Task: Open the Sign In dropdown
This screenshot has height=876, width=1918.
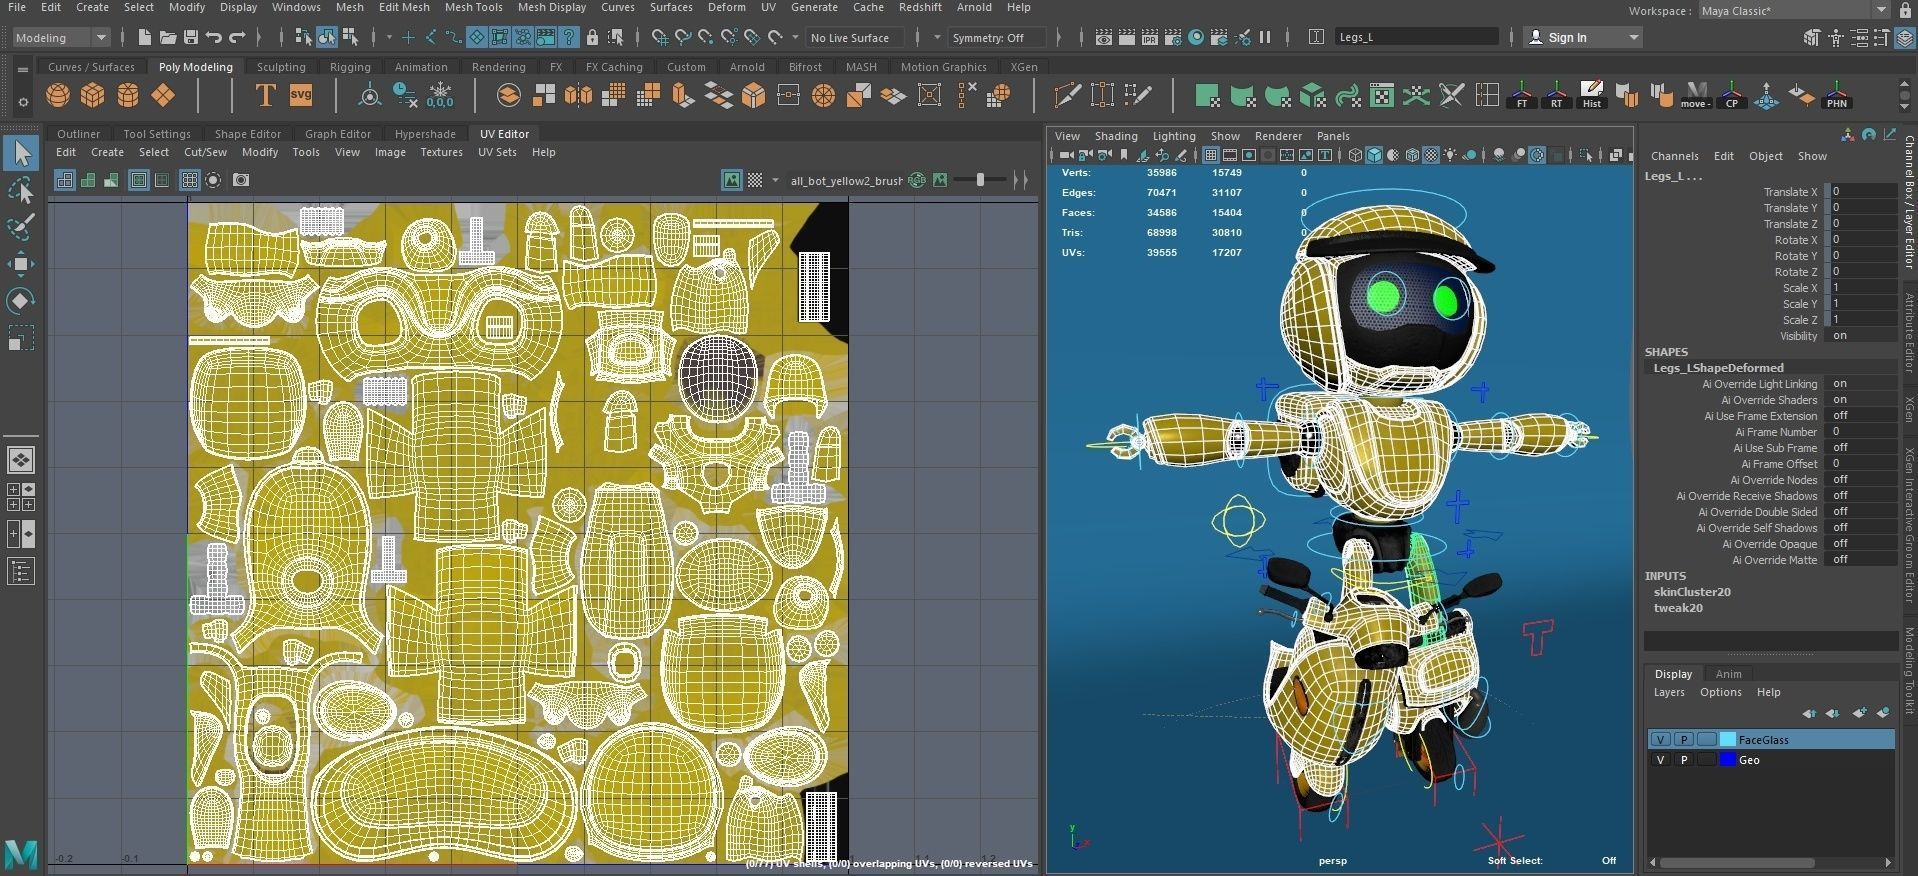Action: 1584,38
